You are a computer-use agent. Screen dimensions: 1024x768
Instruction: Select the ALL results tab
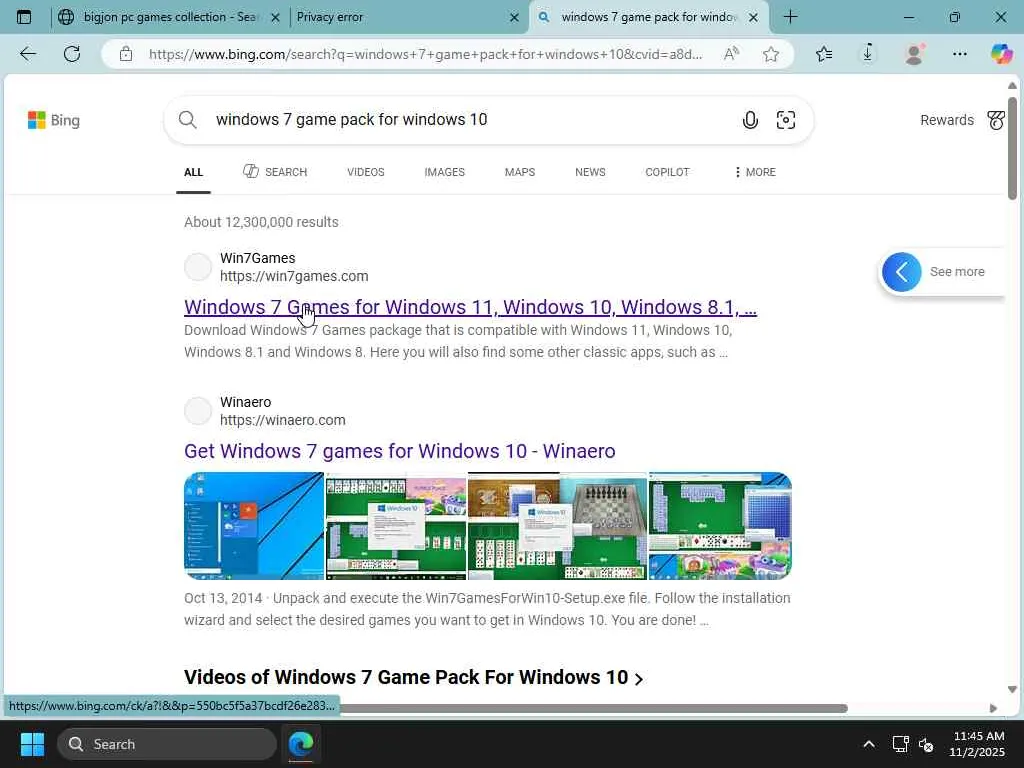(193, 172)
